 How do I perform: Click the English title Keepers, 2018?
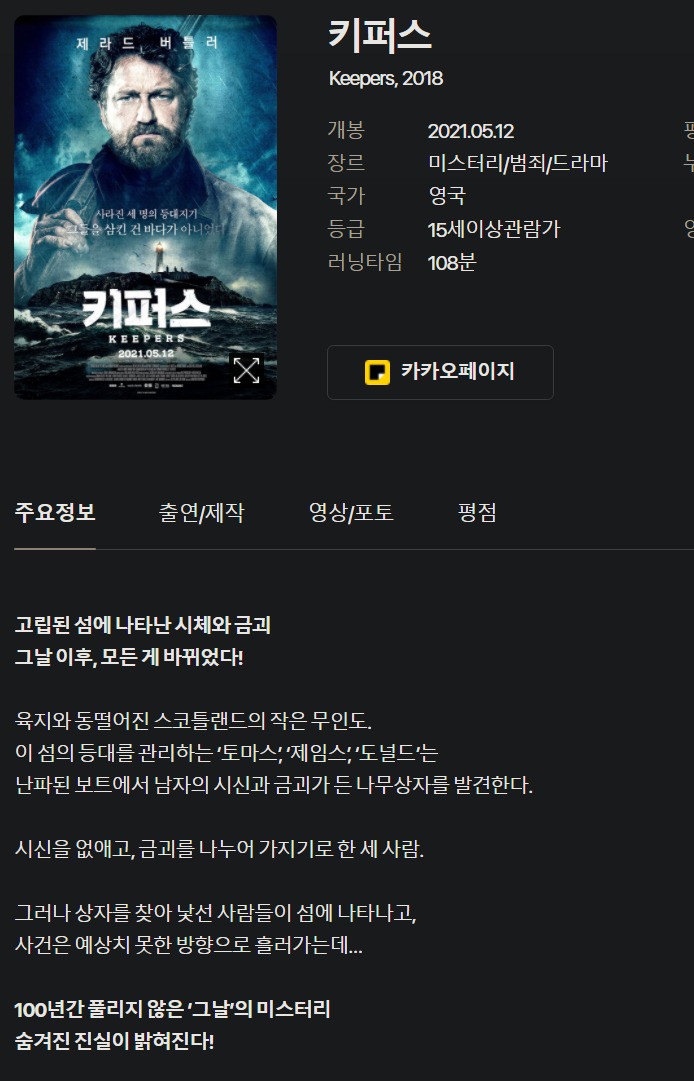(386, 79)
